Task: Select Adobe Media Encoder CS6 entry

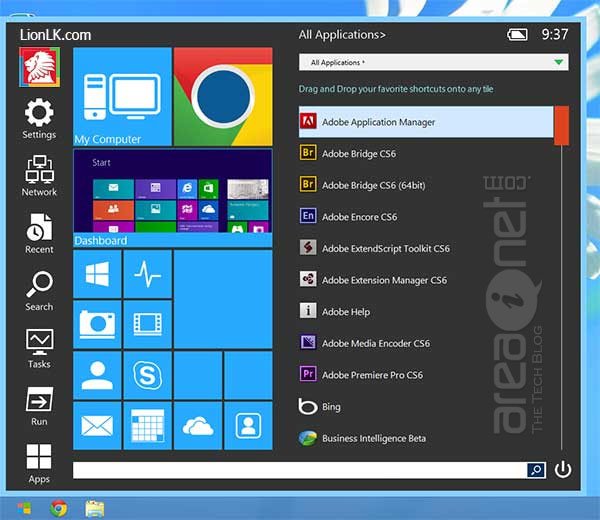Action: click(426, 343)
